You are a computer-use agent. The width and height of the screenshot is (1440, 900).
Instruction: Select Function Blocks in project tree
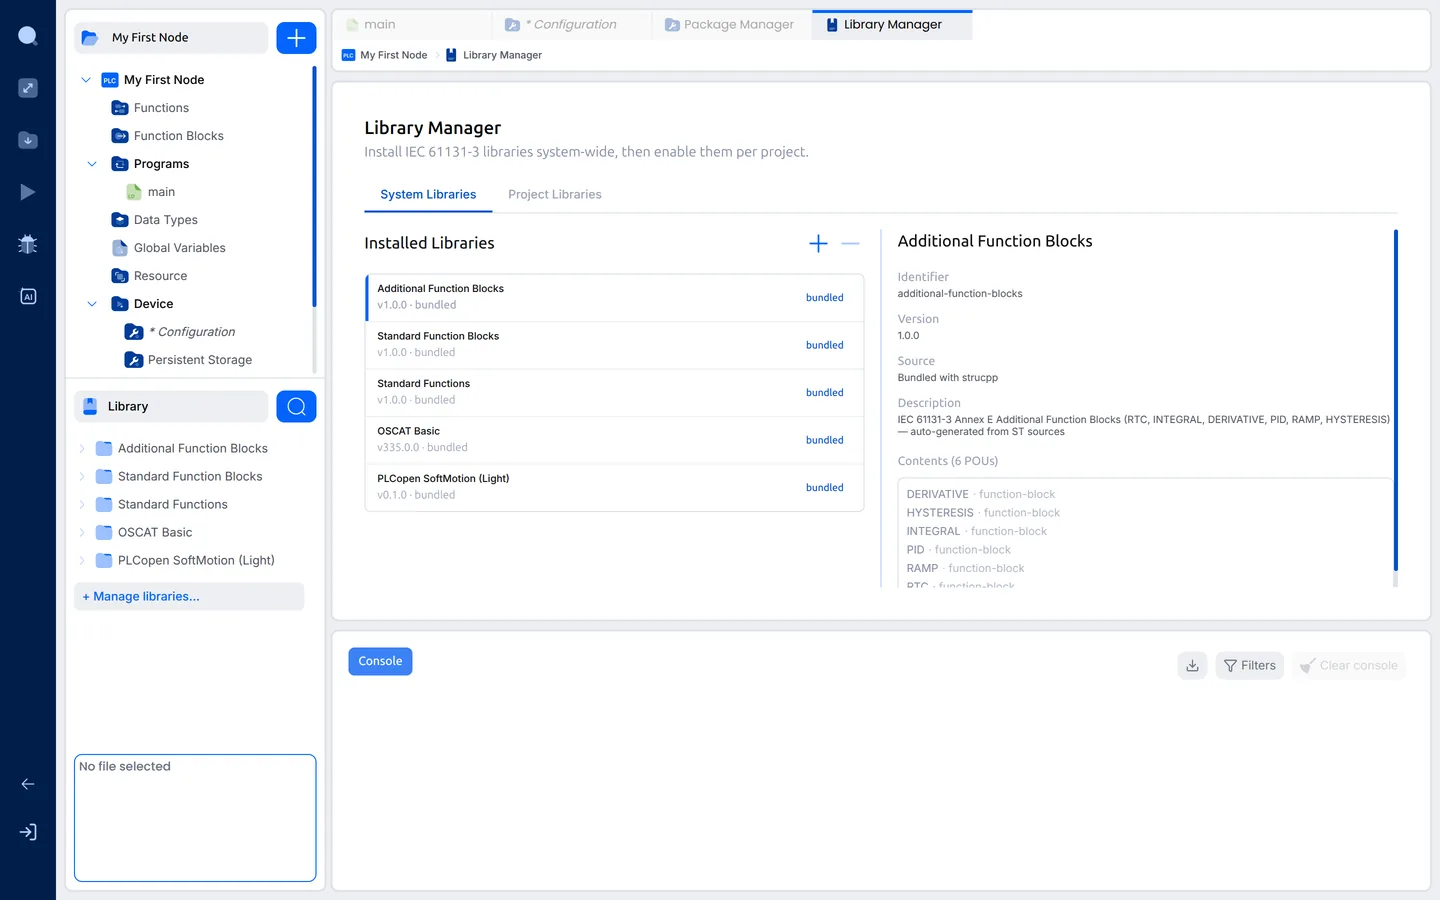click(178, 136)
